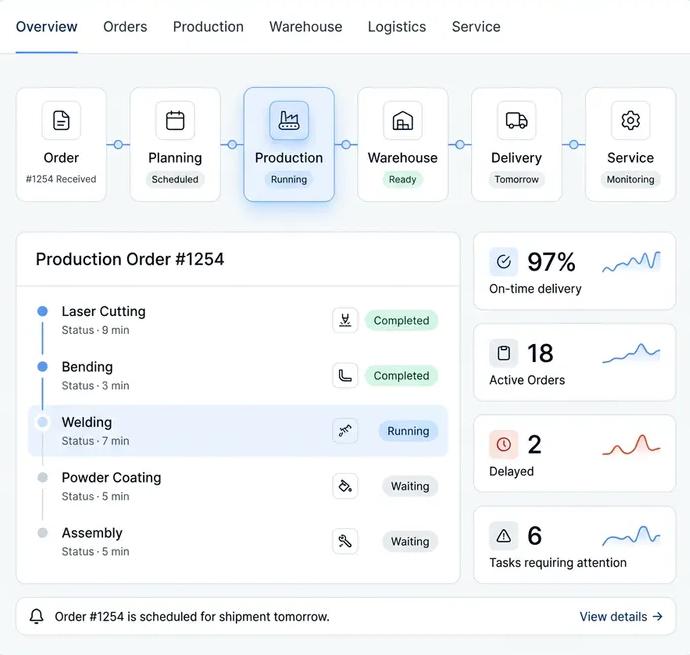The width and height of the screenshot is (690, 655).
Task: Click the Powder Coating paint bucket icon
Action: pos(345,486)
